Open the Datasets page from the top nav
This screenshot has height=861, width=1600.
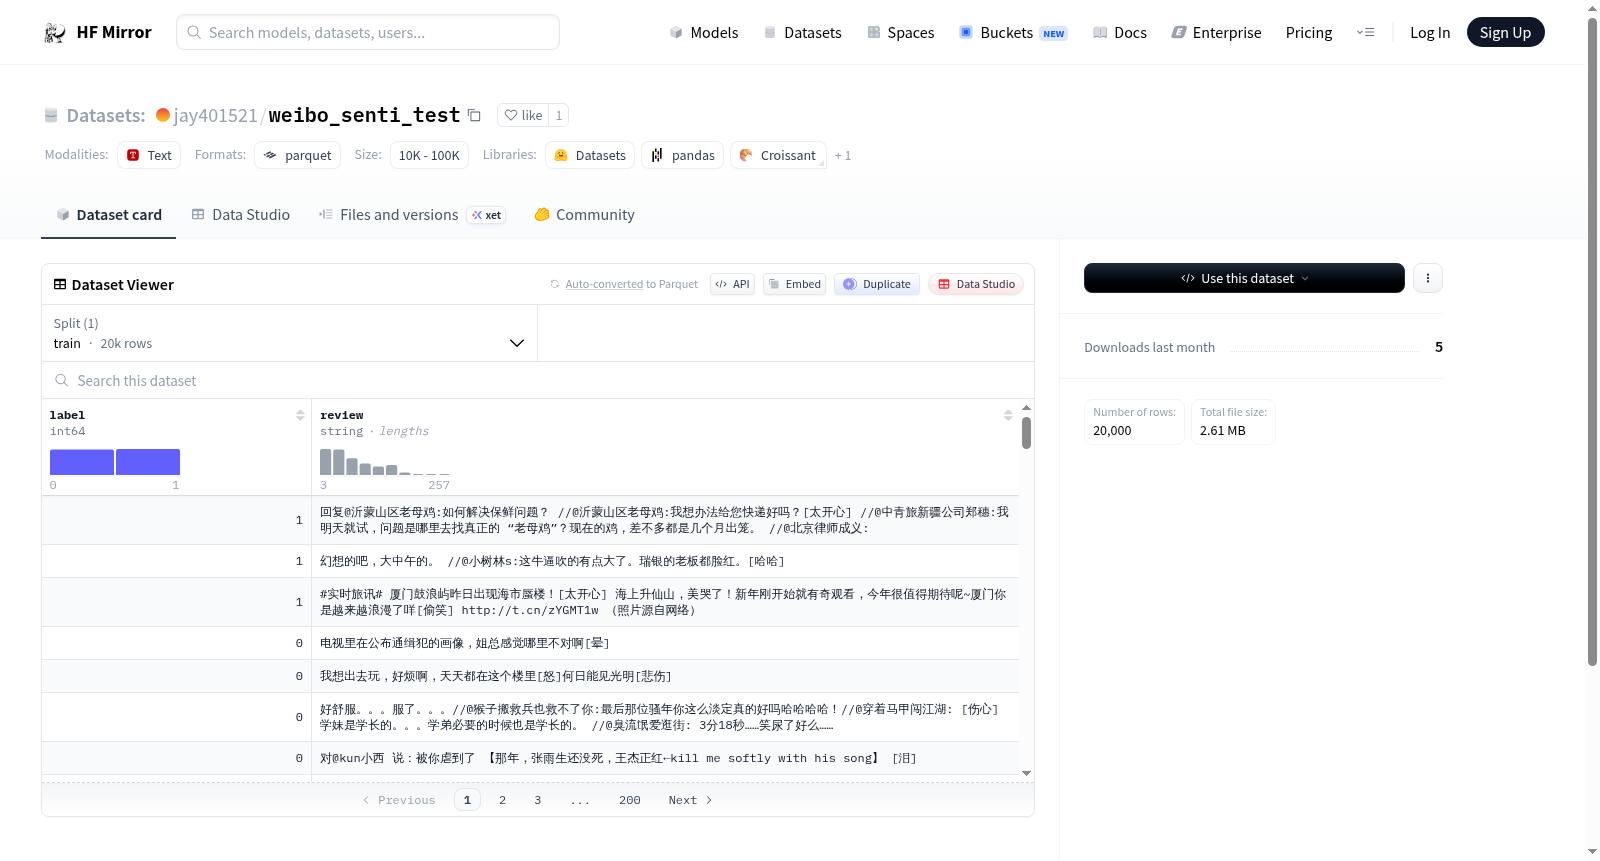coord(803,33)
